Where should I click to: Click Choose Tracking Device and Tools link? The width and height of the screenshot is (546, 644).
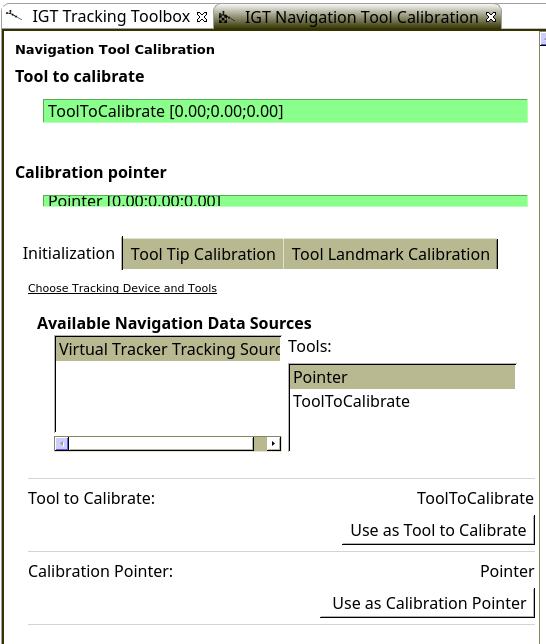click(x=122, y=288)
